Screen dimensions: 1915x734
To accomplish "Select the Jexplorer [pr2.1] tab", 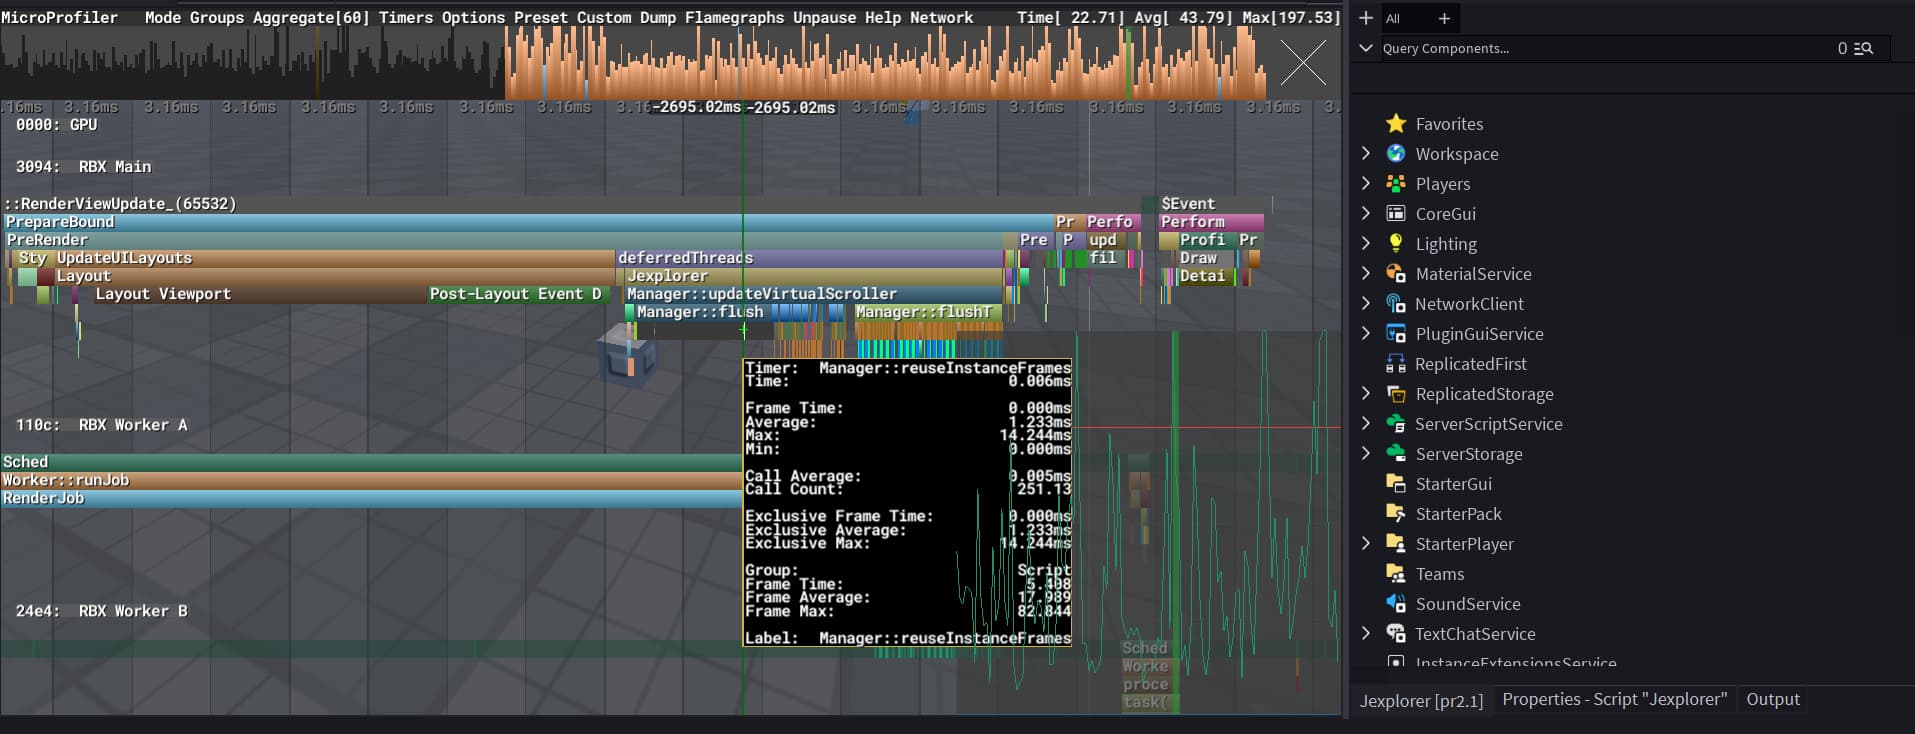I will pyautogui.click(x=1421, y=701).
